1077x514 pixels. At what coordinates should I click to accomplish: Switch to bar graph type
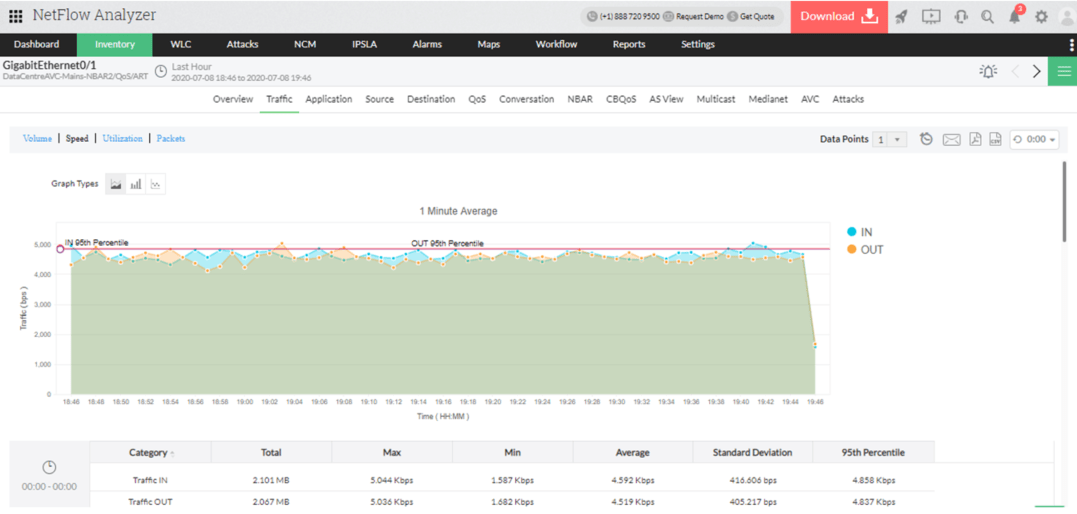[x=135, y=184]
